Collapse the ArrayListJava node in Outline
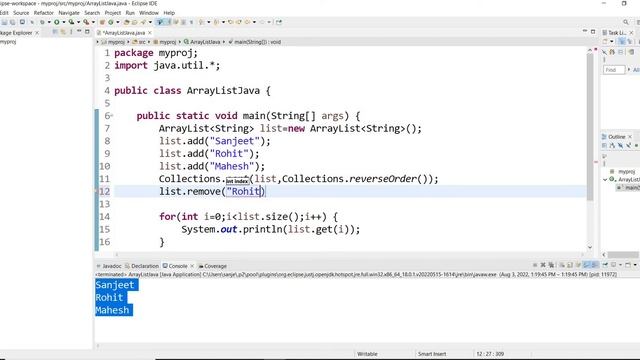 605,180
